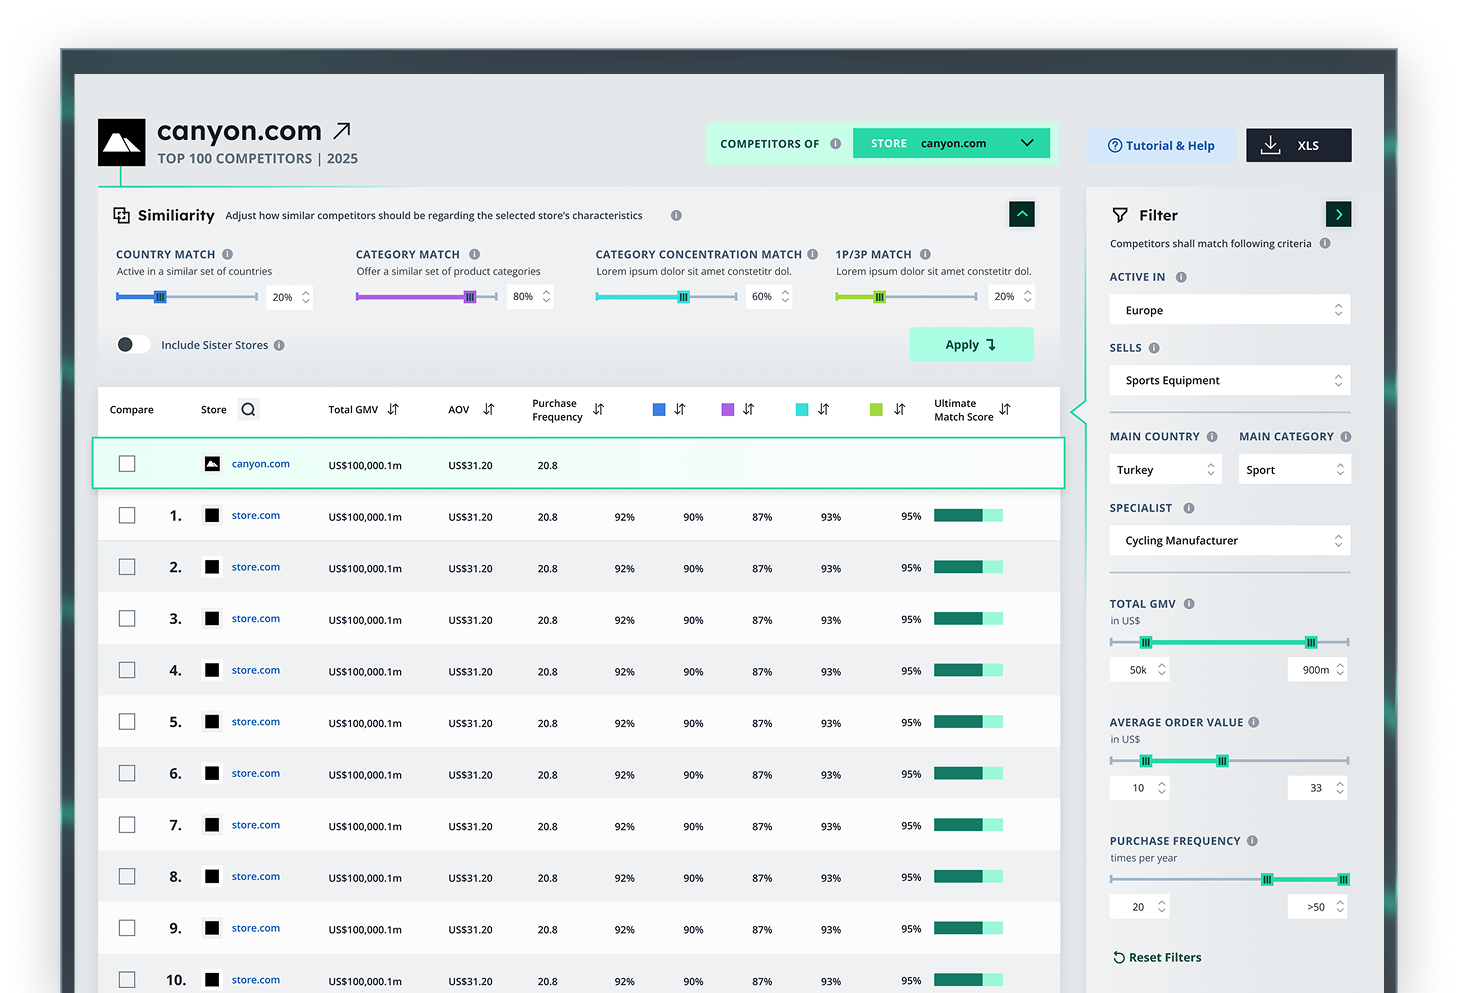This screenshot has width=1458, height=993.
Task: Sort by Ultimate Match Score
Action: pyautogui.click(x=1005, y=409)
